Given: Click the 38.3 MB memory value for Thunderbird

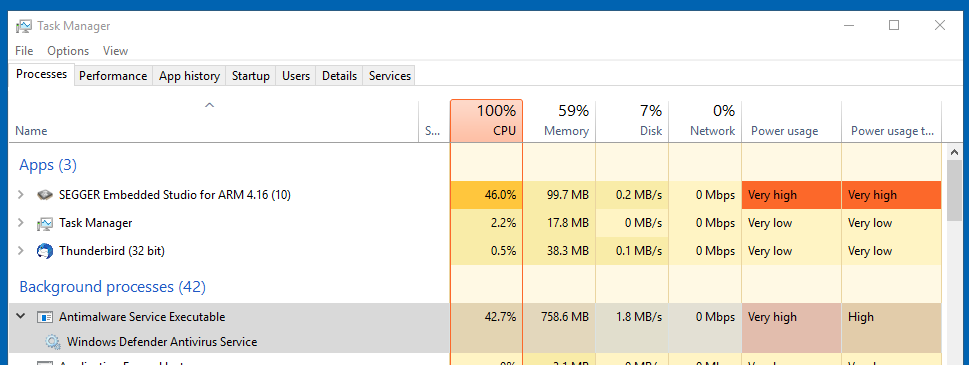Looking at the screenshot, I should click(567, 251).
